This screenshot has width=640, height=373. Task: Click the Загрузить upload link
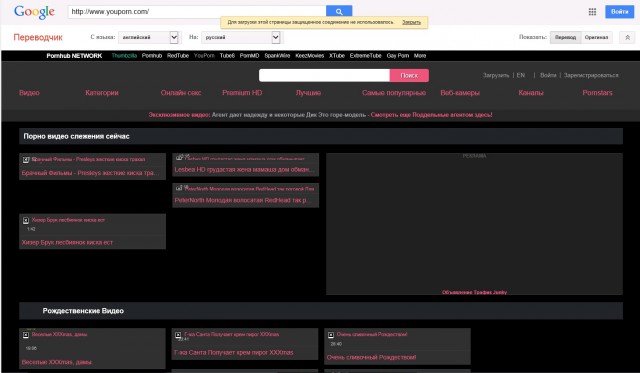point(496,75)
